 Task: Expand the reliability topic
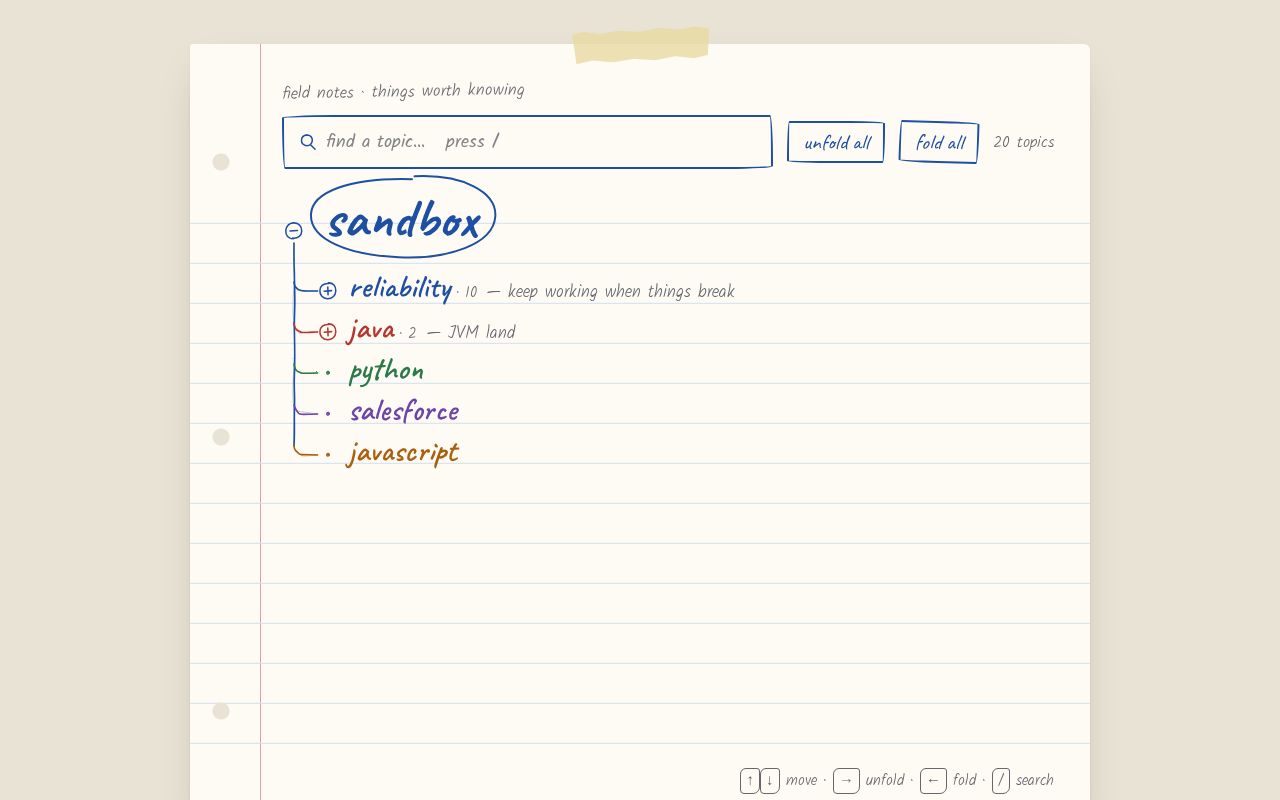(328, 291)
